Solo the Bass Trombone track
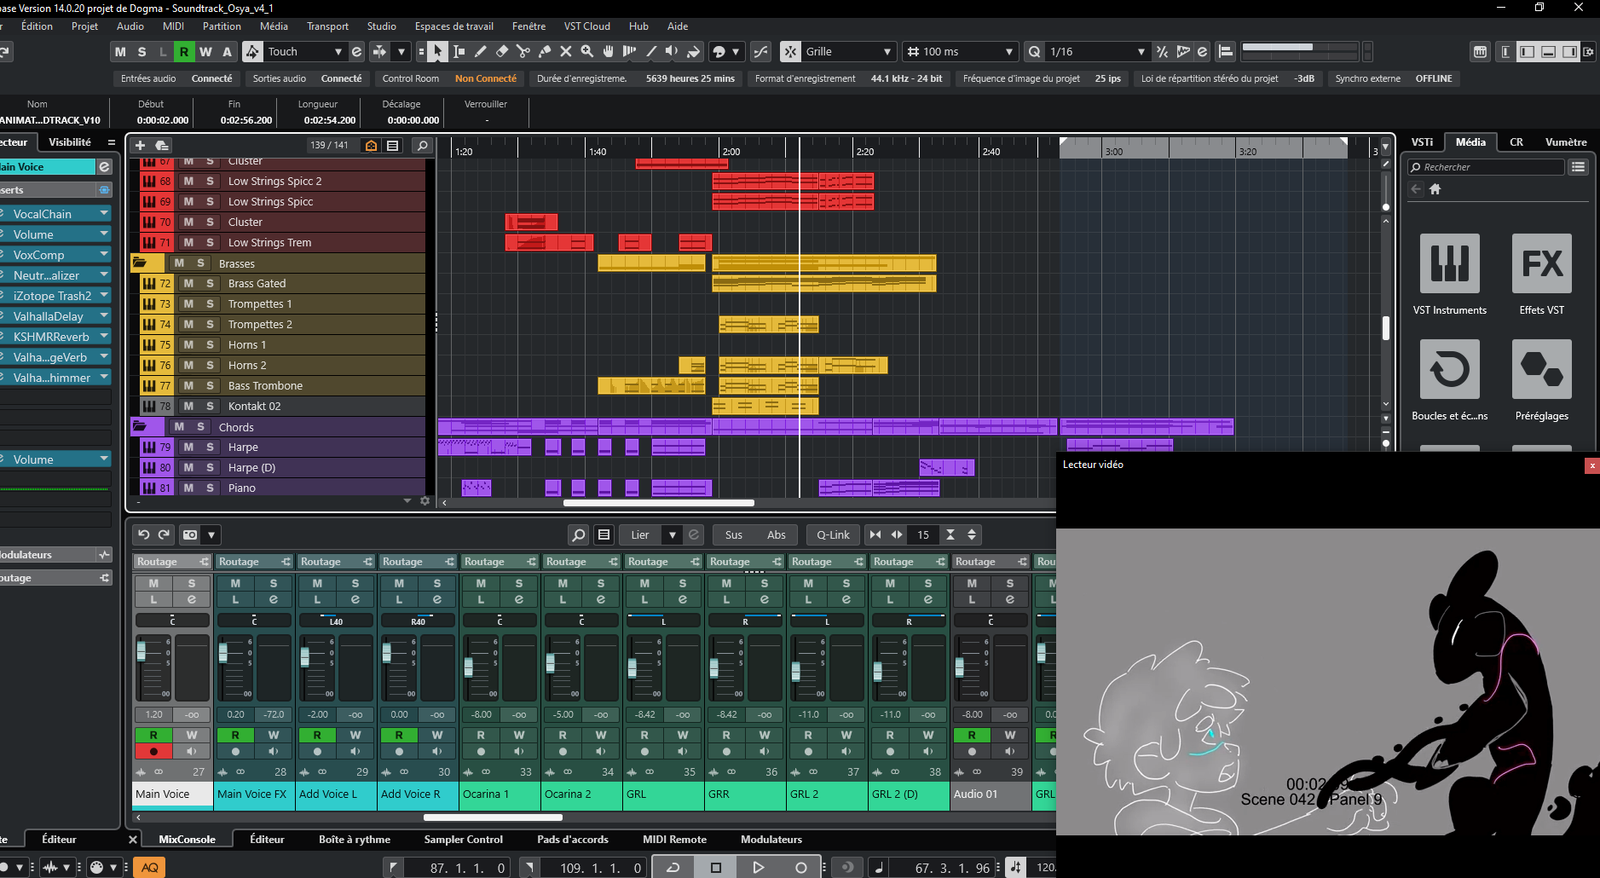This screenshot has width=1600, height=878. 210,386
